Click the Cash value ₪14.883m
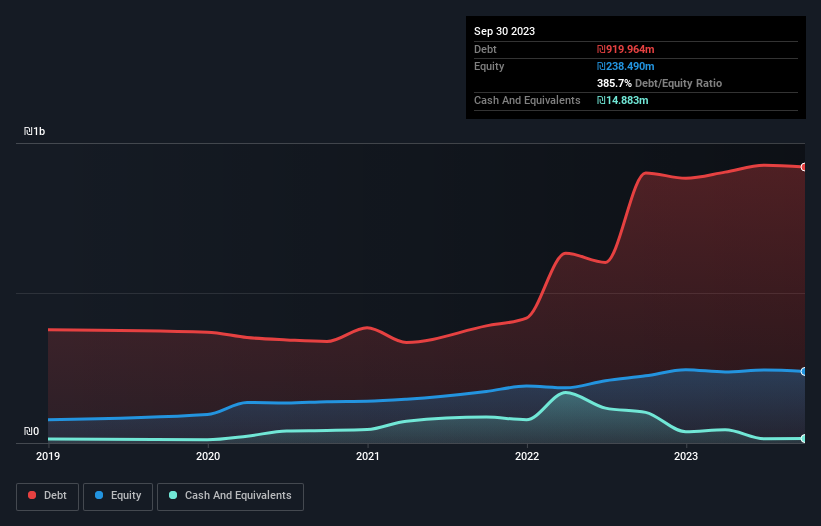 tap(623, 100)
